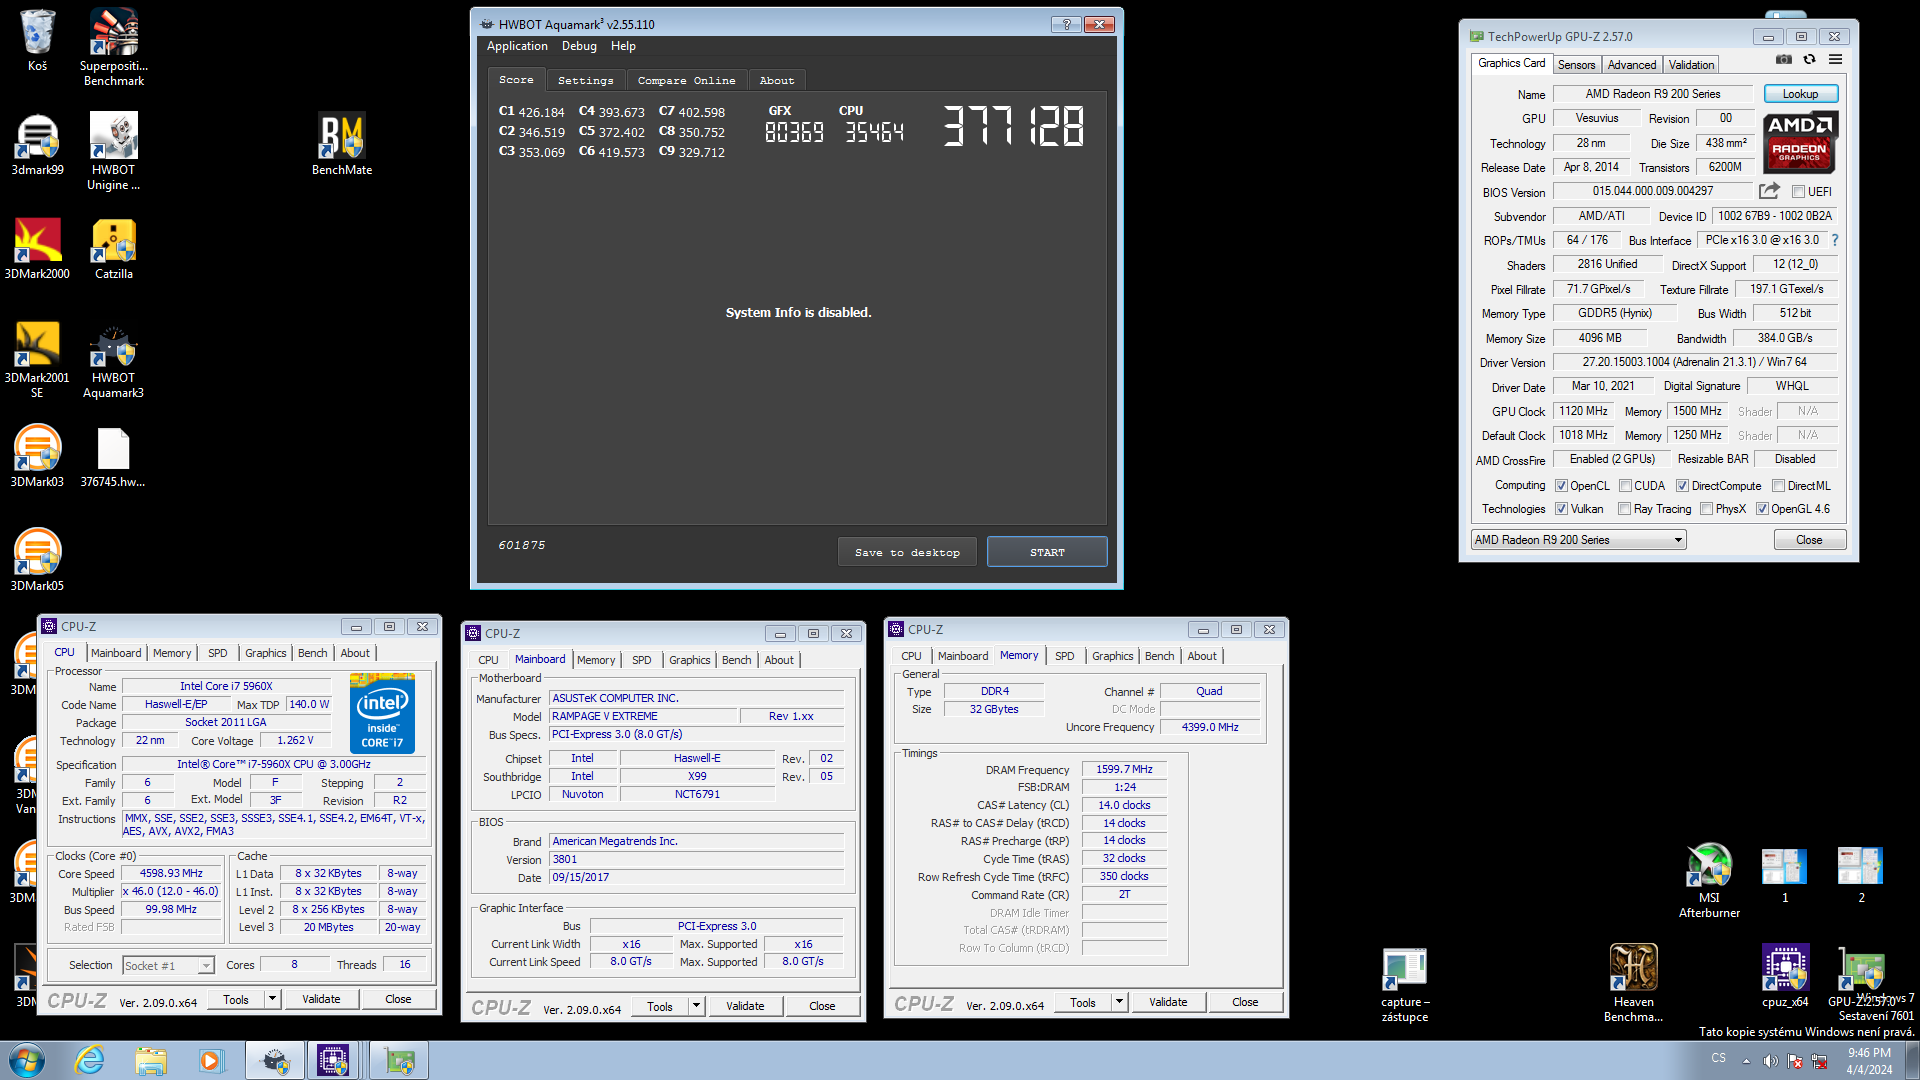Click the volume speaker tray icon
Screen dimensions: 1920x1080
tap(1770, 1061)
